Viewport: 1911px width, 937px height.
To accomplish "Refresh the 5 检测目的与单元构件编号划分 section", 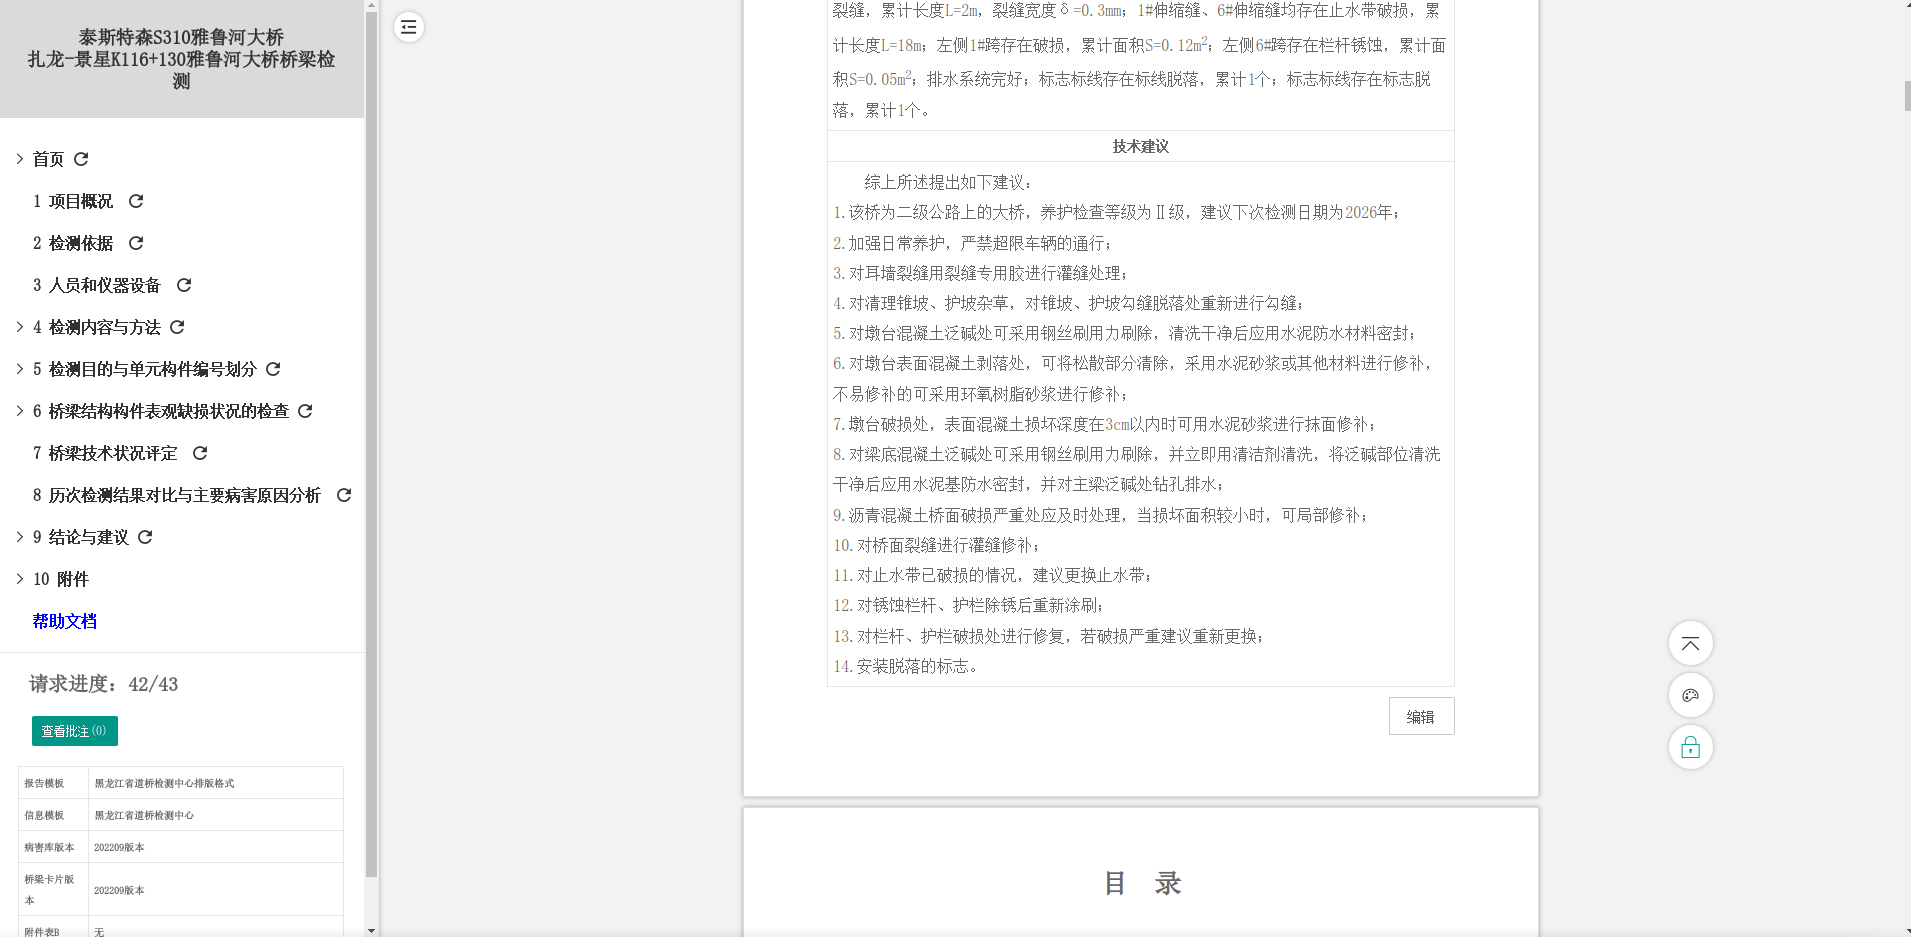I will tap(273, 369).
